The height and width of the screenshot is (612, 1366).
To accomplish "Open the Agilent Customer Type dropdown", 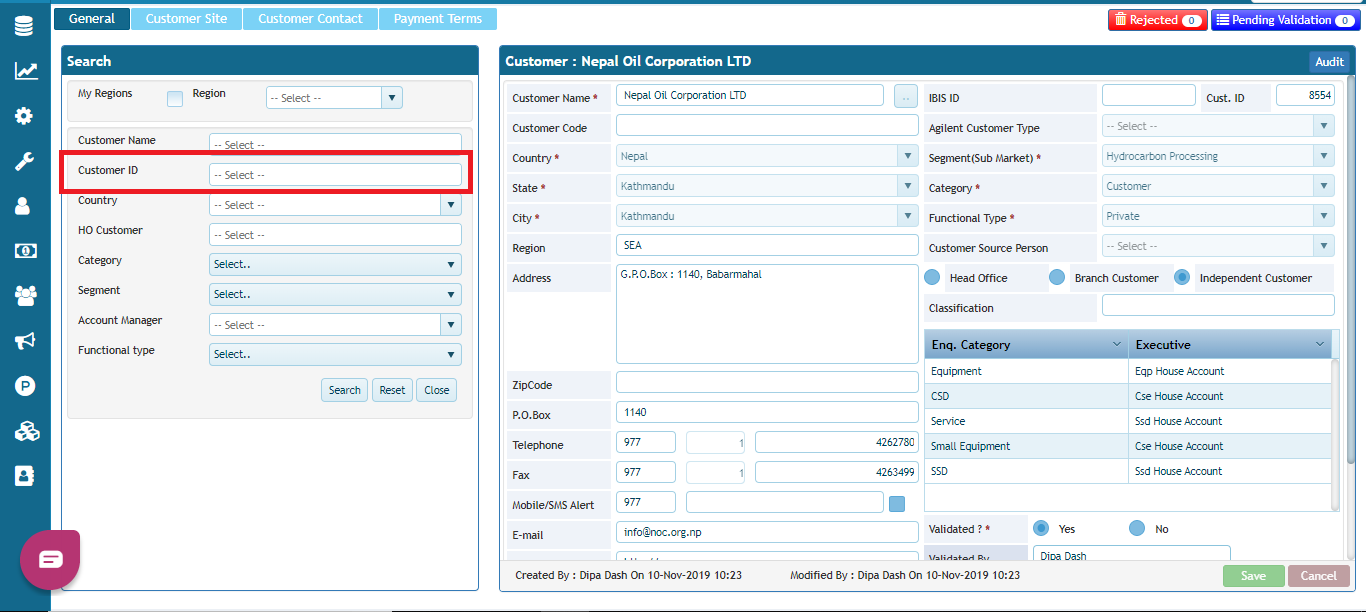I will (1218, 126).
